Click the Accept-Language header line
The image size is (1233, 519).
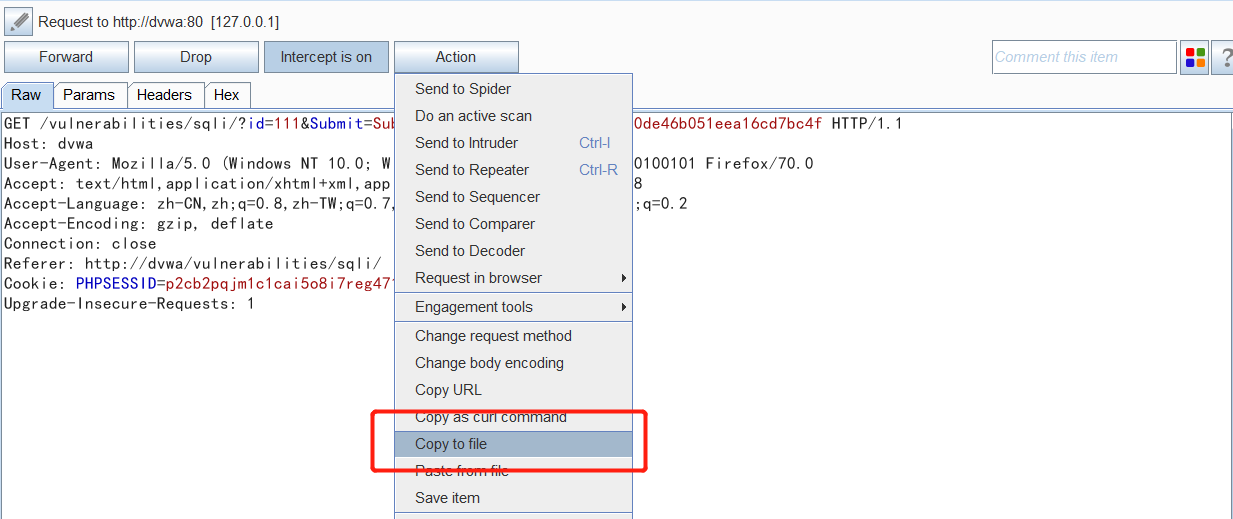199,204
